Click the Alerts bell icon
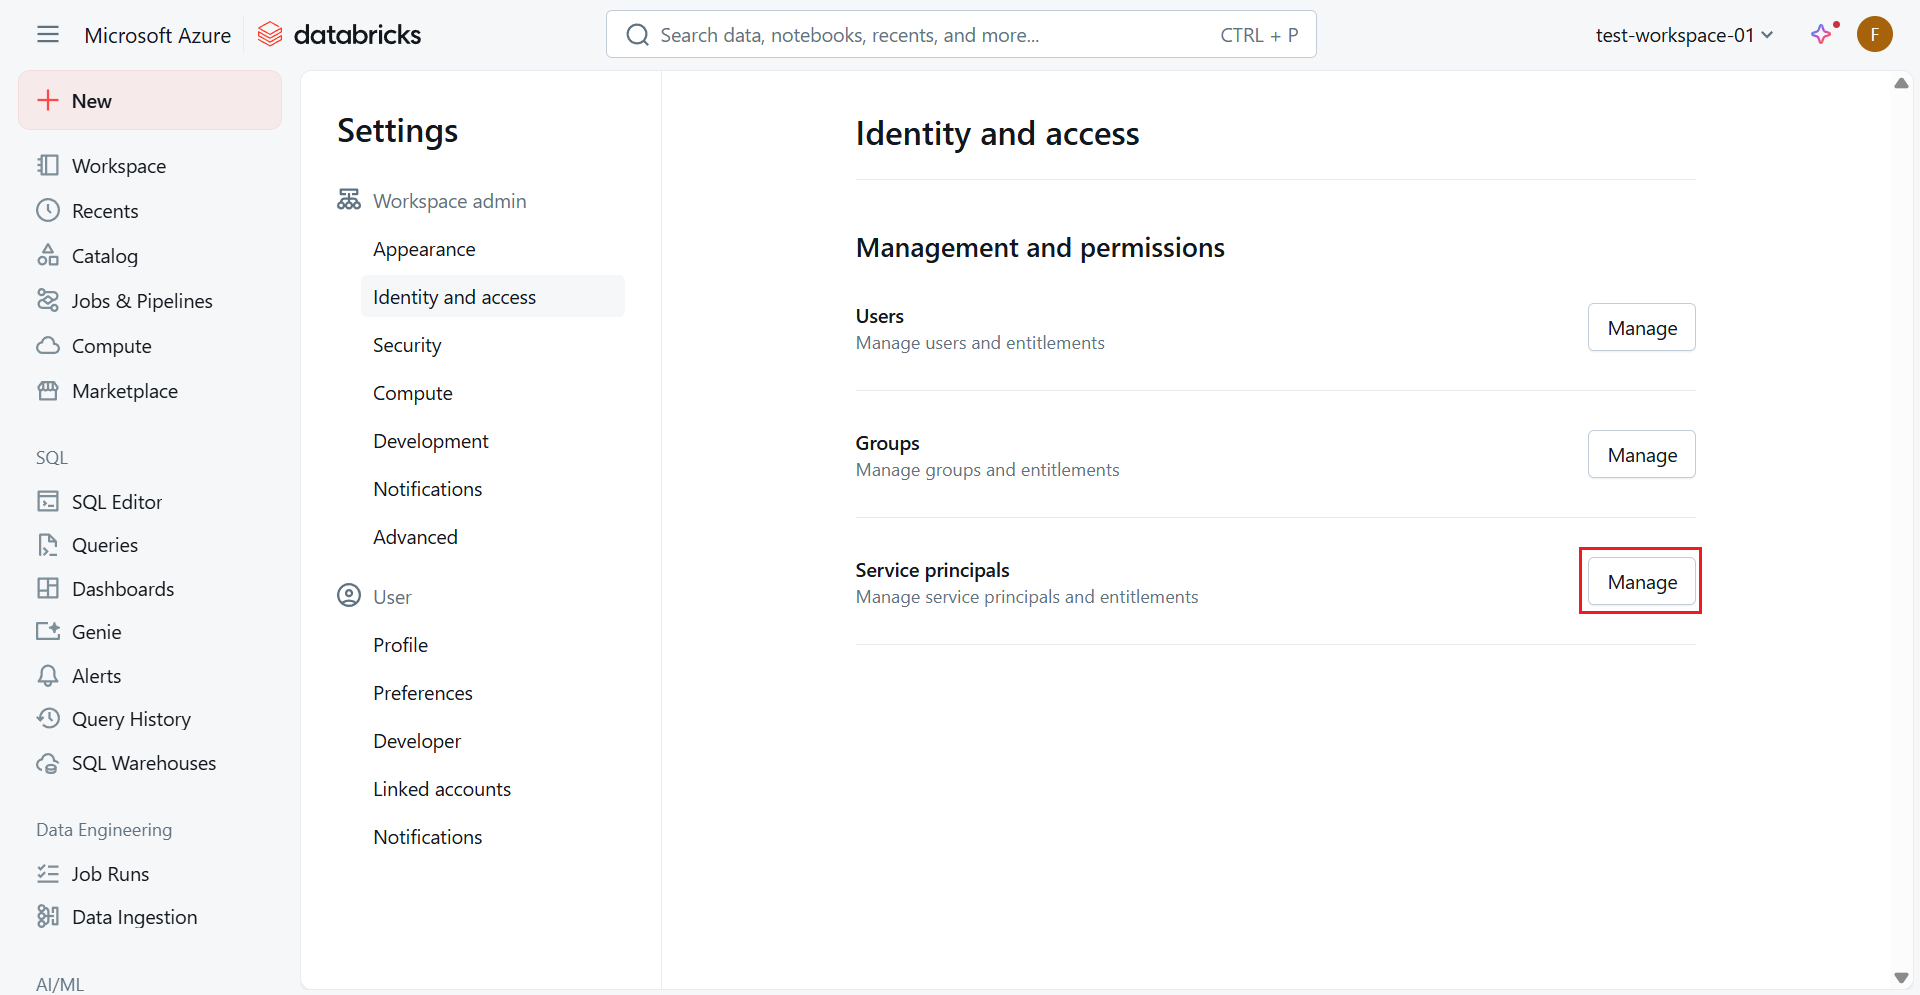Image resolution: width=1920 pixels, height=995 pixels. 48,675
